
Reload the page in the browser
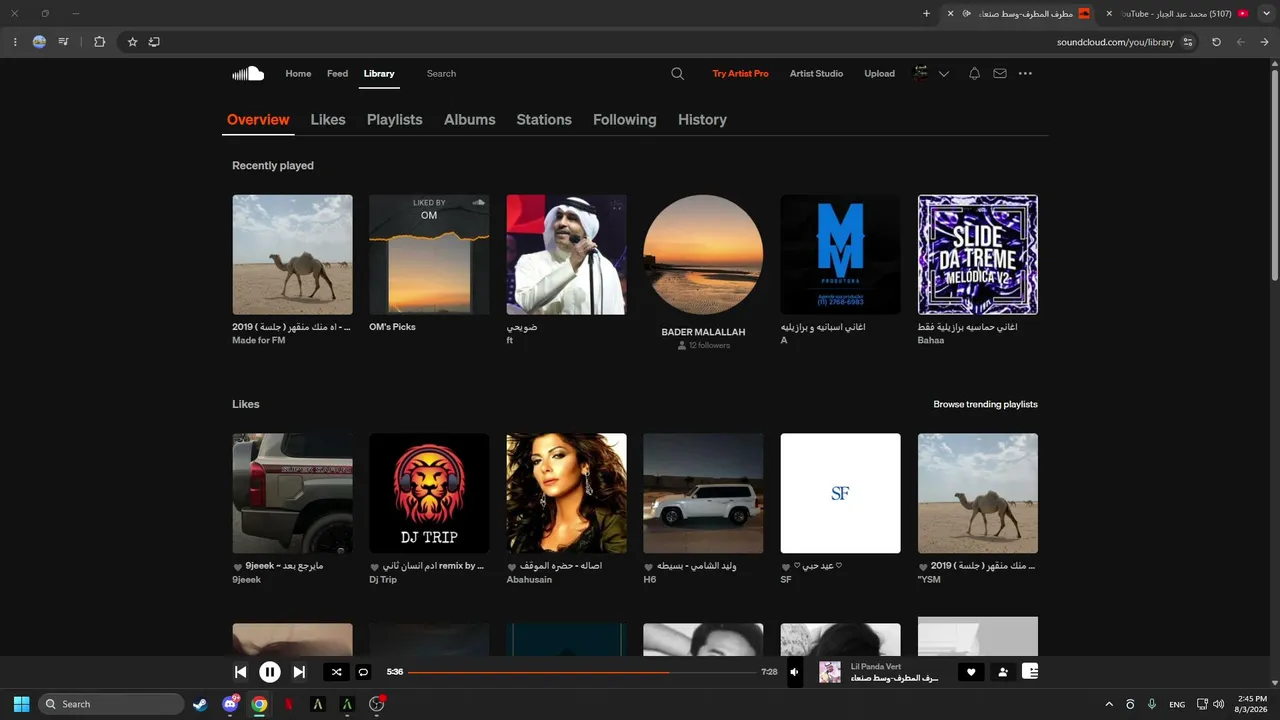pos(1216,42)
